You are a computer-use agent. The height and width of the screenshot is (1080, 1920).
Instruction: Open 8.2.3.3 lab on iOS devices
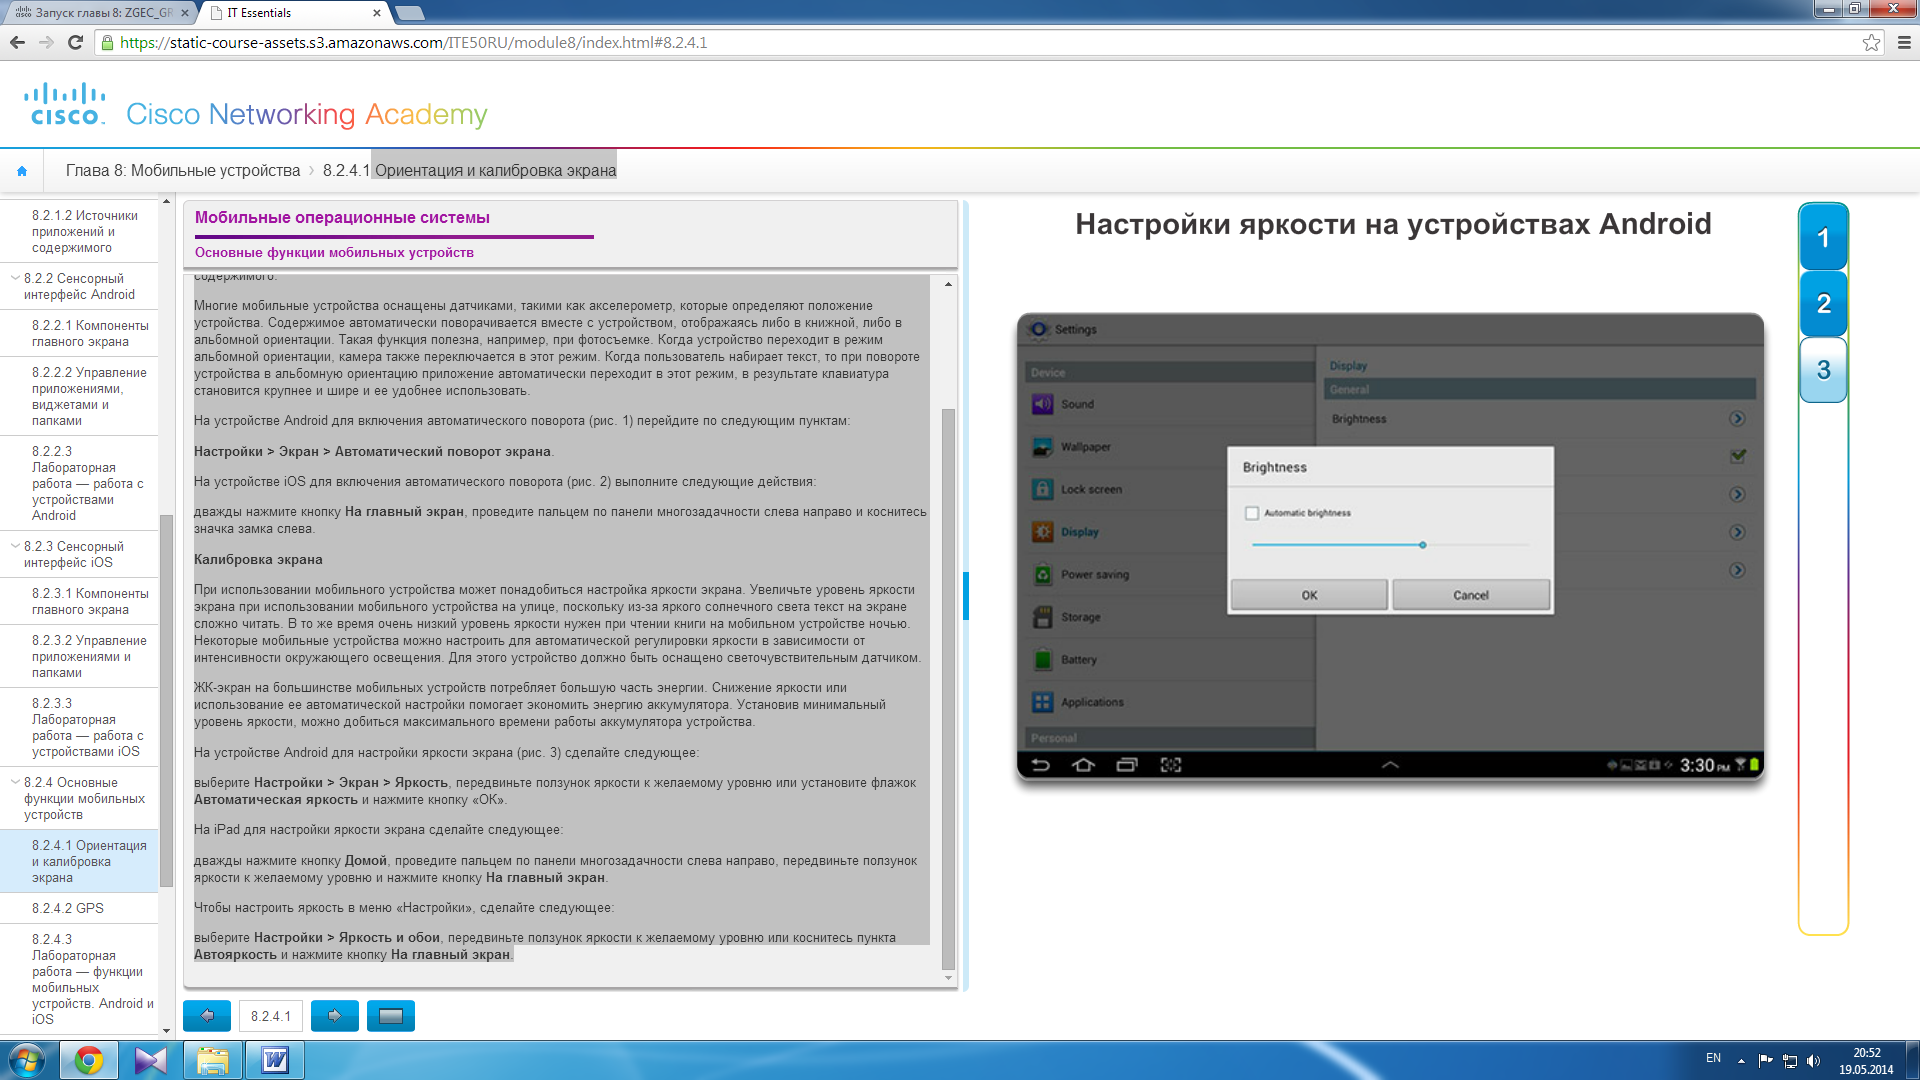[x=79, y=727]
